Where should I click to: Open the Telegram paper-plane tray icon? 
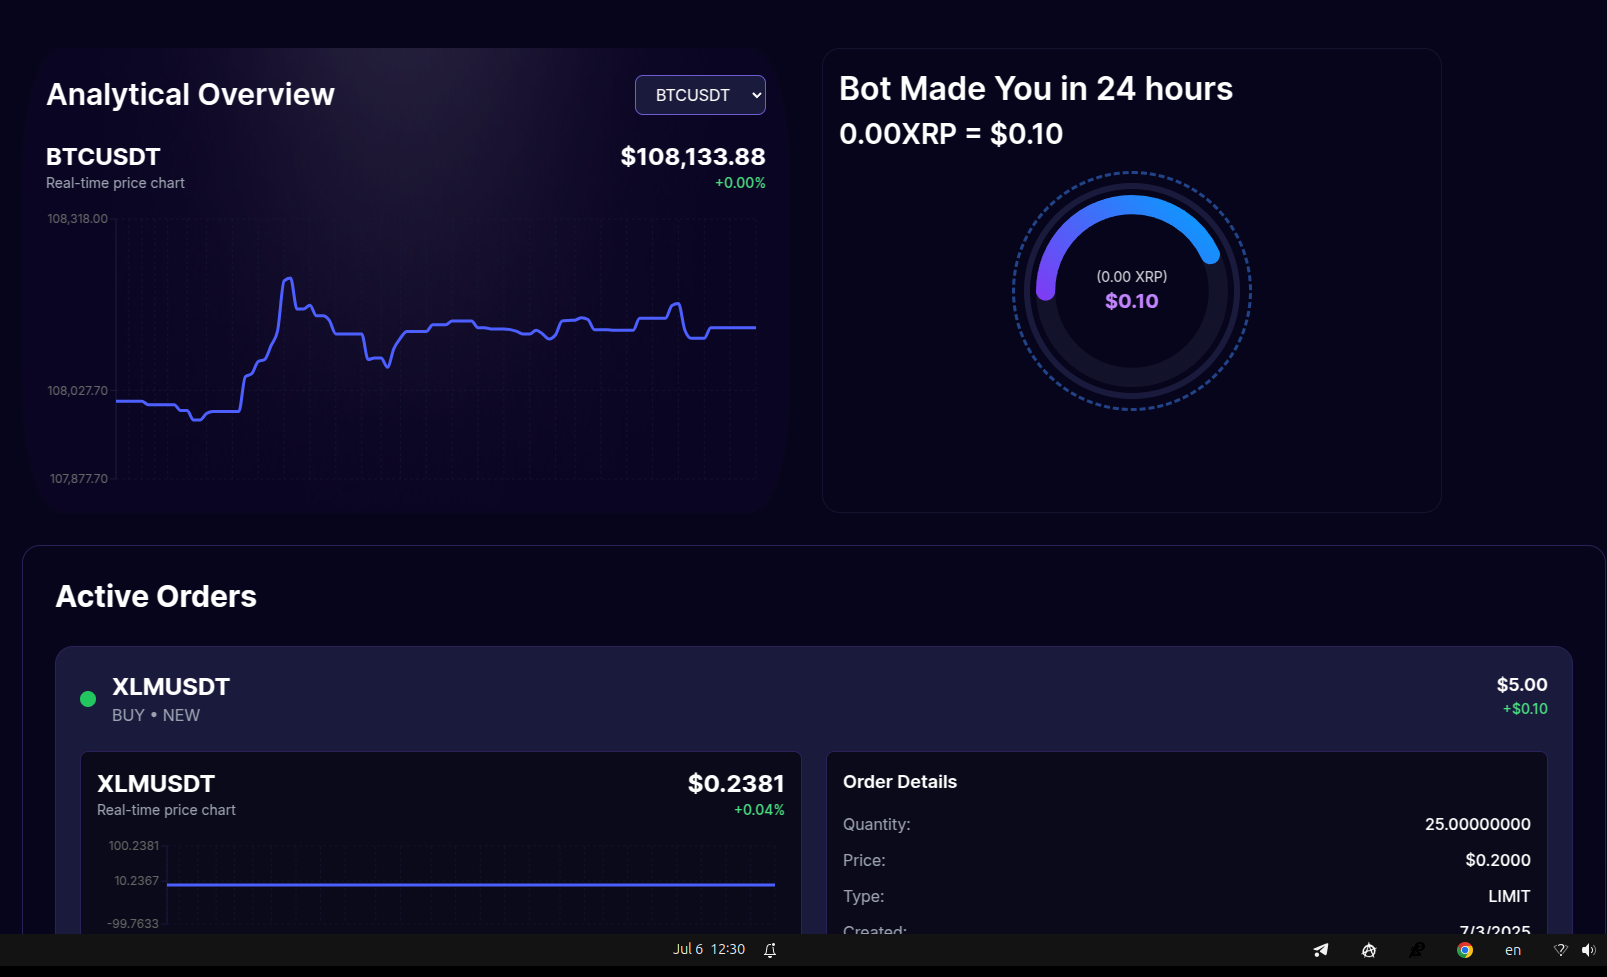(x=1321, y=950)
